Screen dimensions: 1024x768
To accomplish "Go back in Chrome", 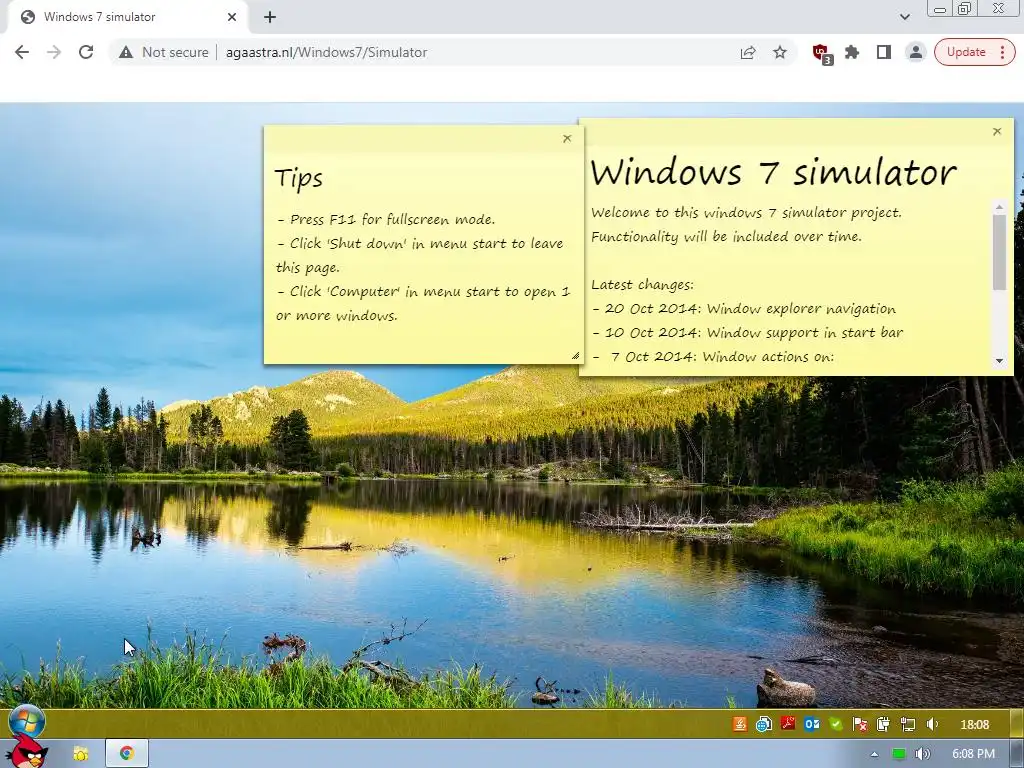I will tap(22, 52).
